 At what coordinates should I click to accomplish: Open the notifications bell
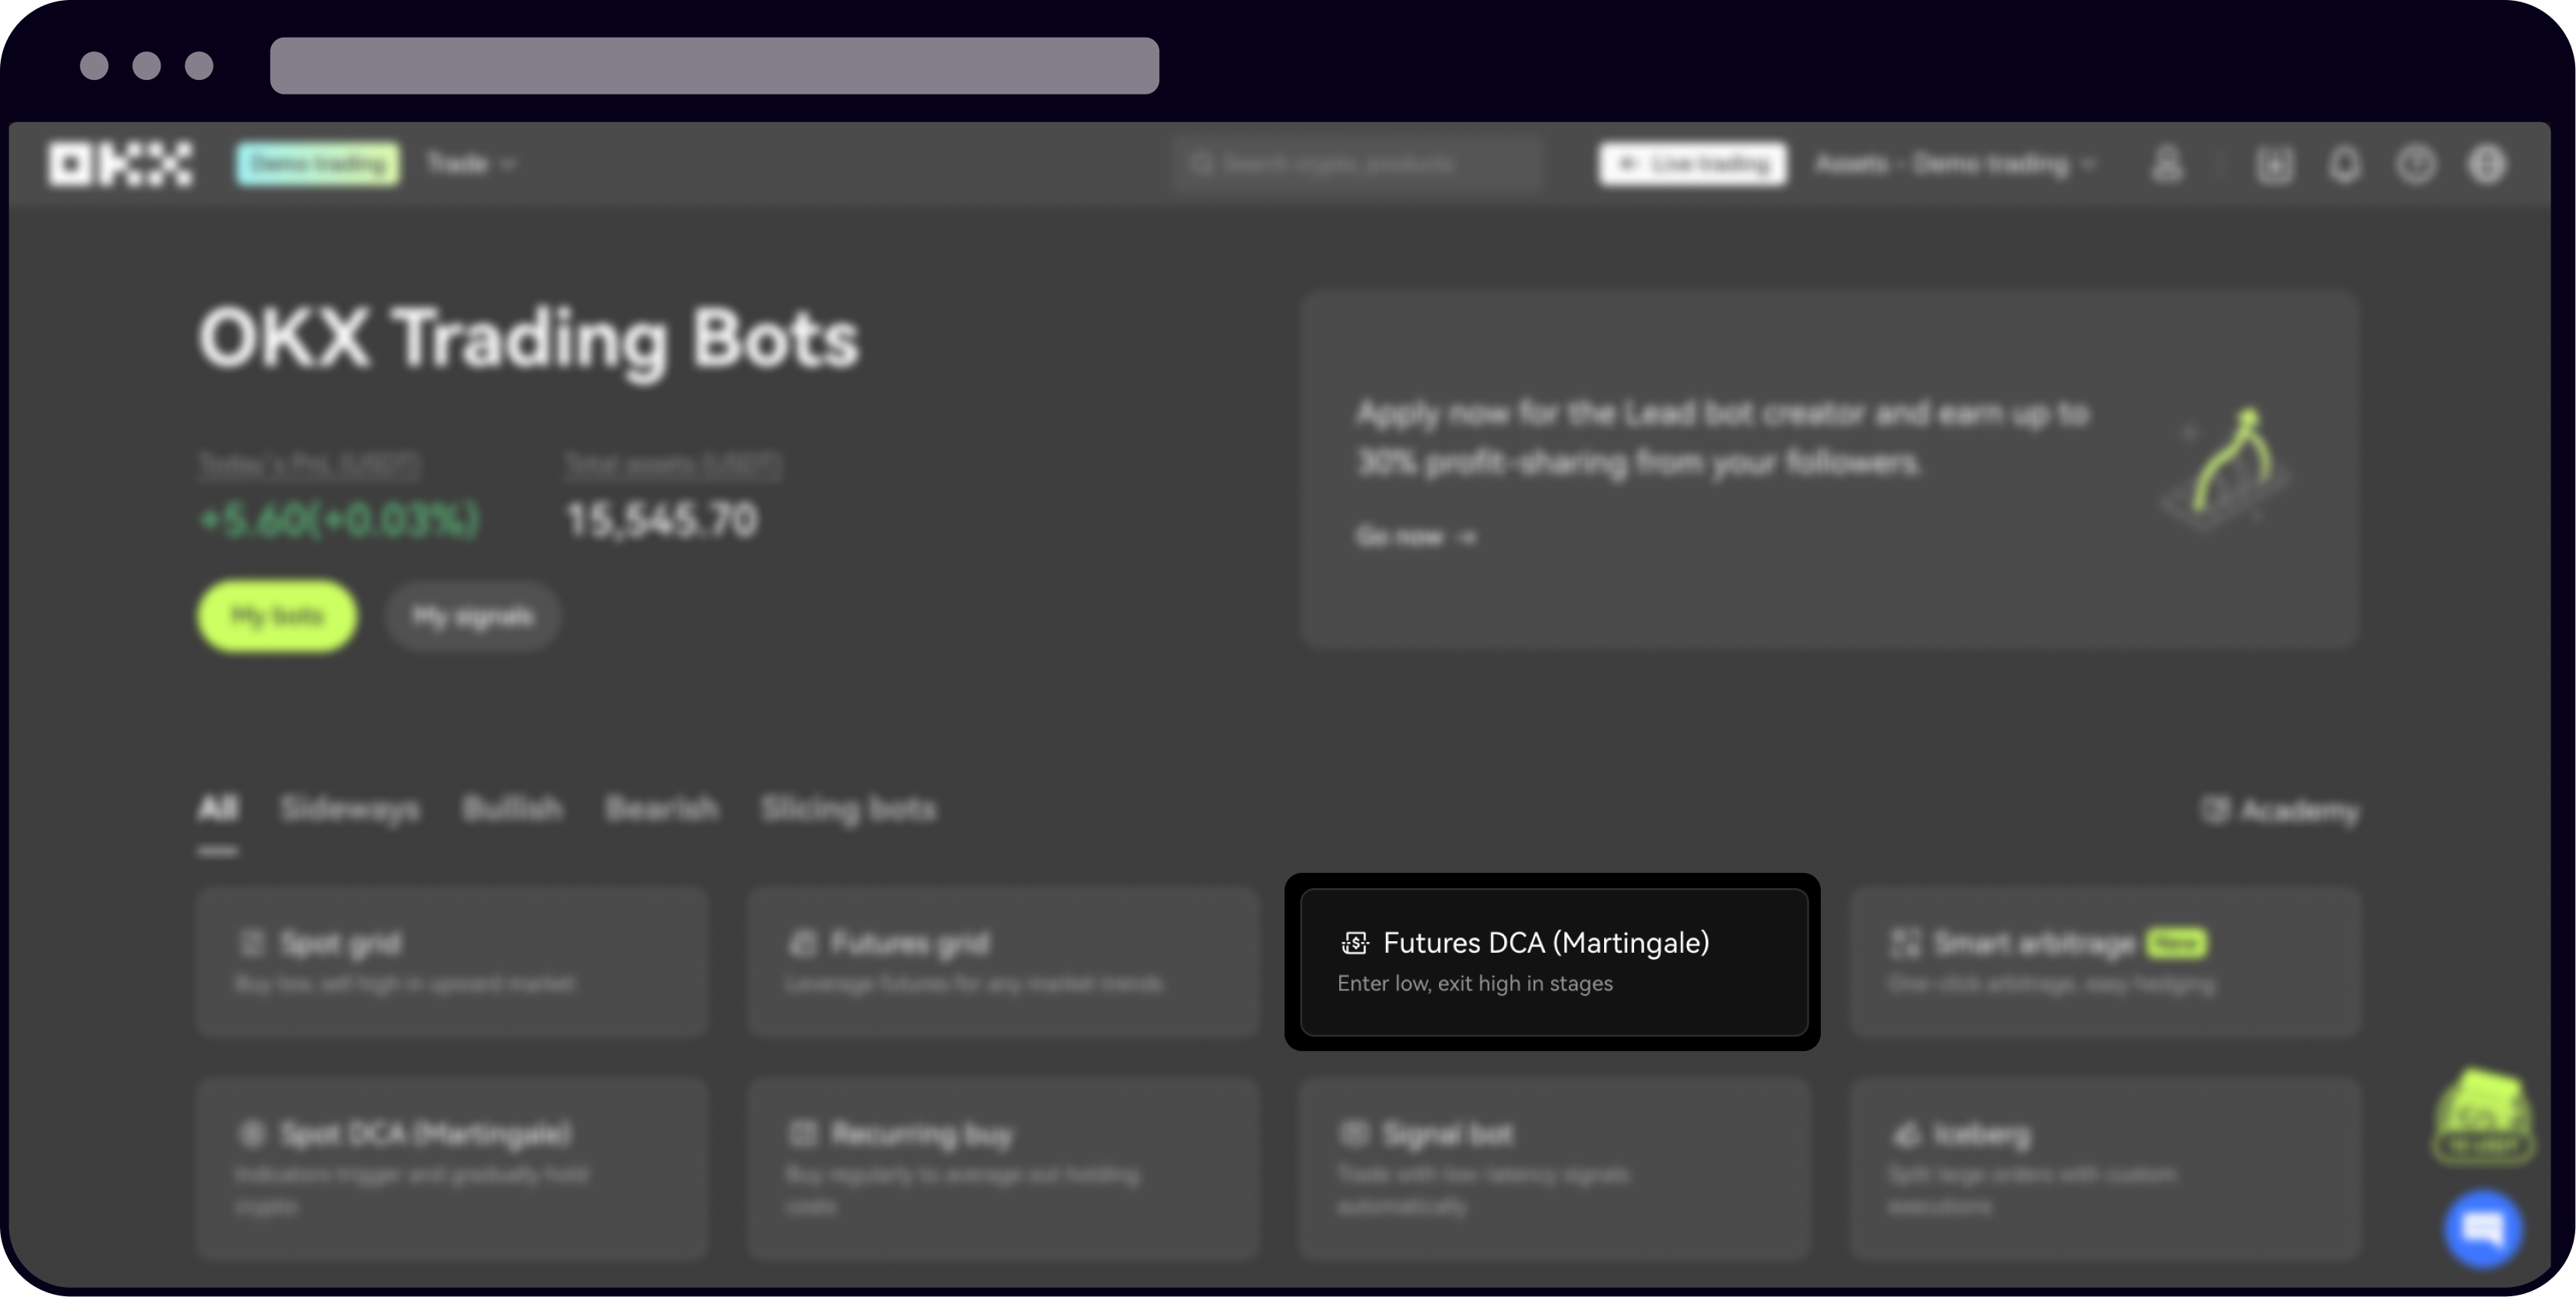pyautogui.click(x=2345, y=165)
